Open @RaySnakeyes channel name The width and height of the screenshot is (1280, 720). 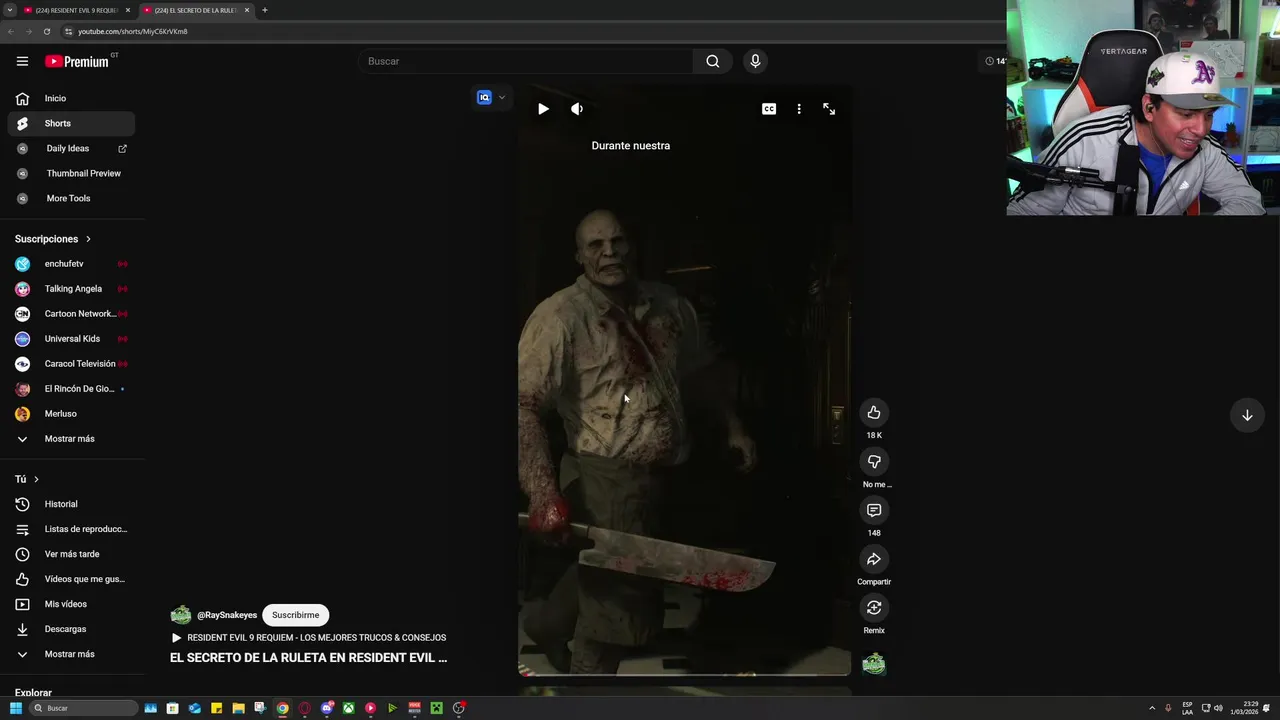point(227,615)
